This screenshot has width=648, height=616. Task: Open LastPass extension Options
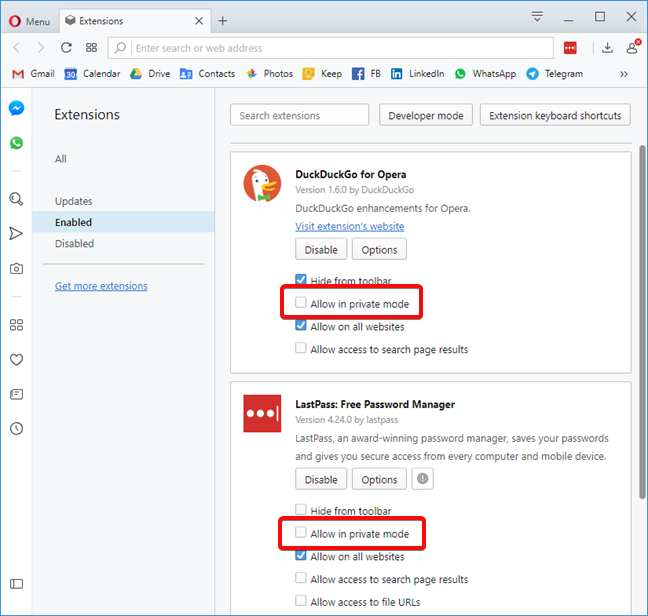[379, 479]
